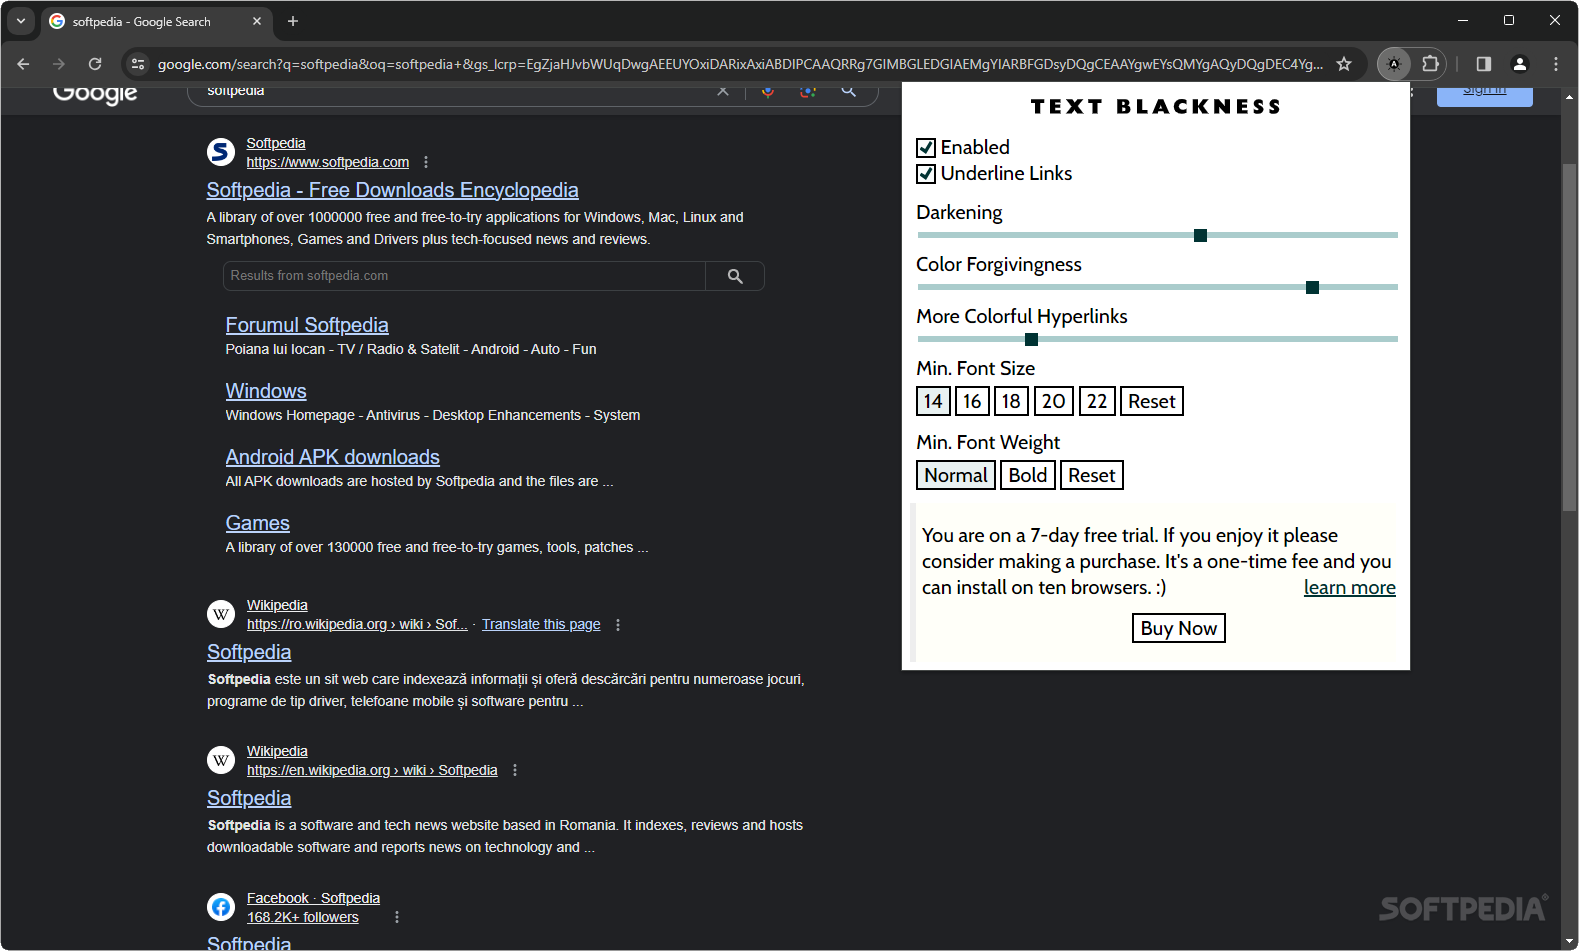Viewport: 1579px width, 951px height.
Task: Open the Windows sitelink
Action: click(266, 391)
